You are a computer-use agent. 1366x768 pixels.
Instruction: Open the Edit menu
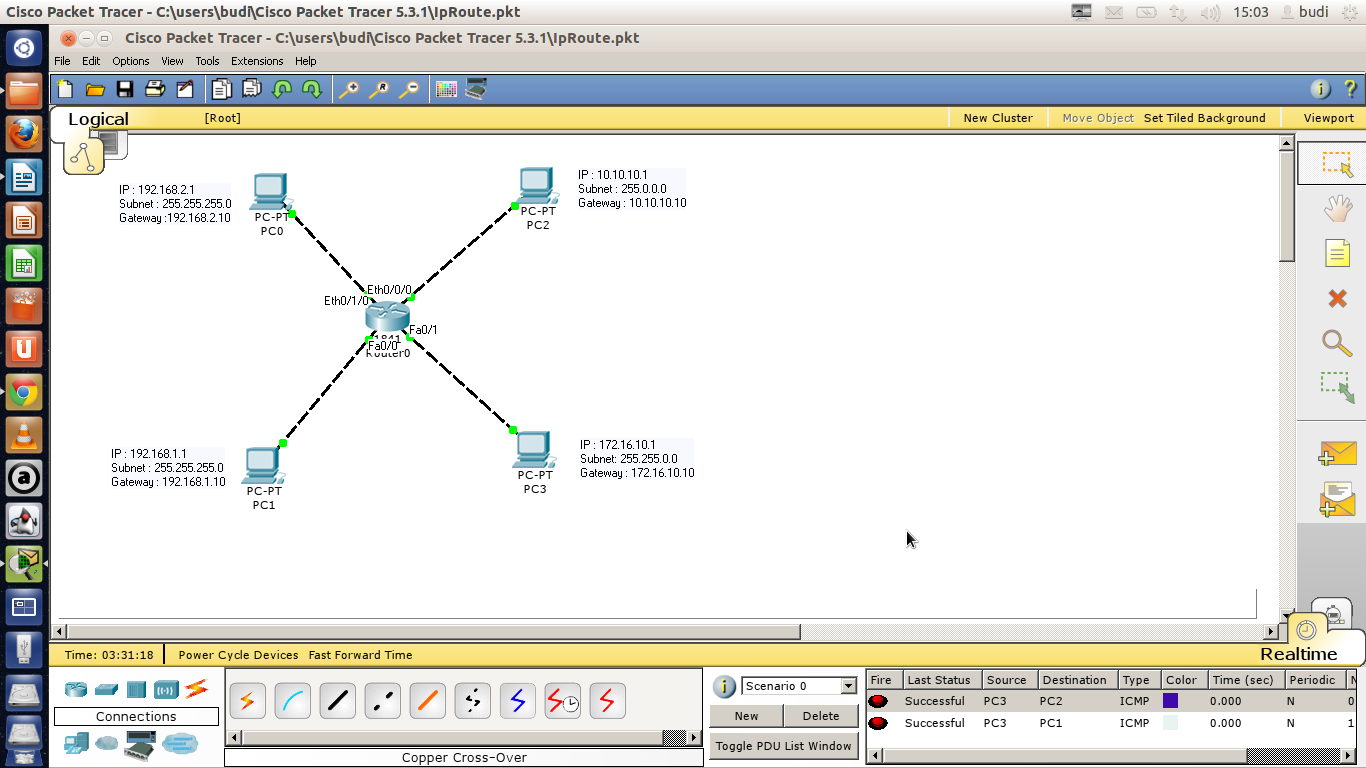click(x=91, y=61)
